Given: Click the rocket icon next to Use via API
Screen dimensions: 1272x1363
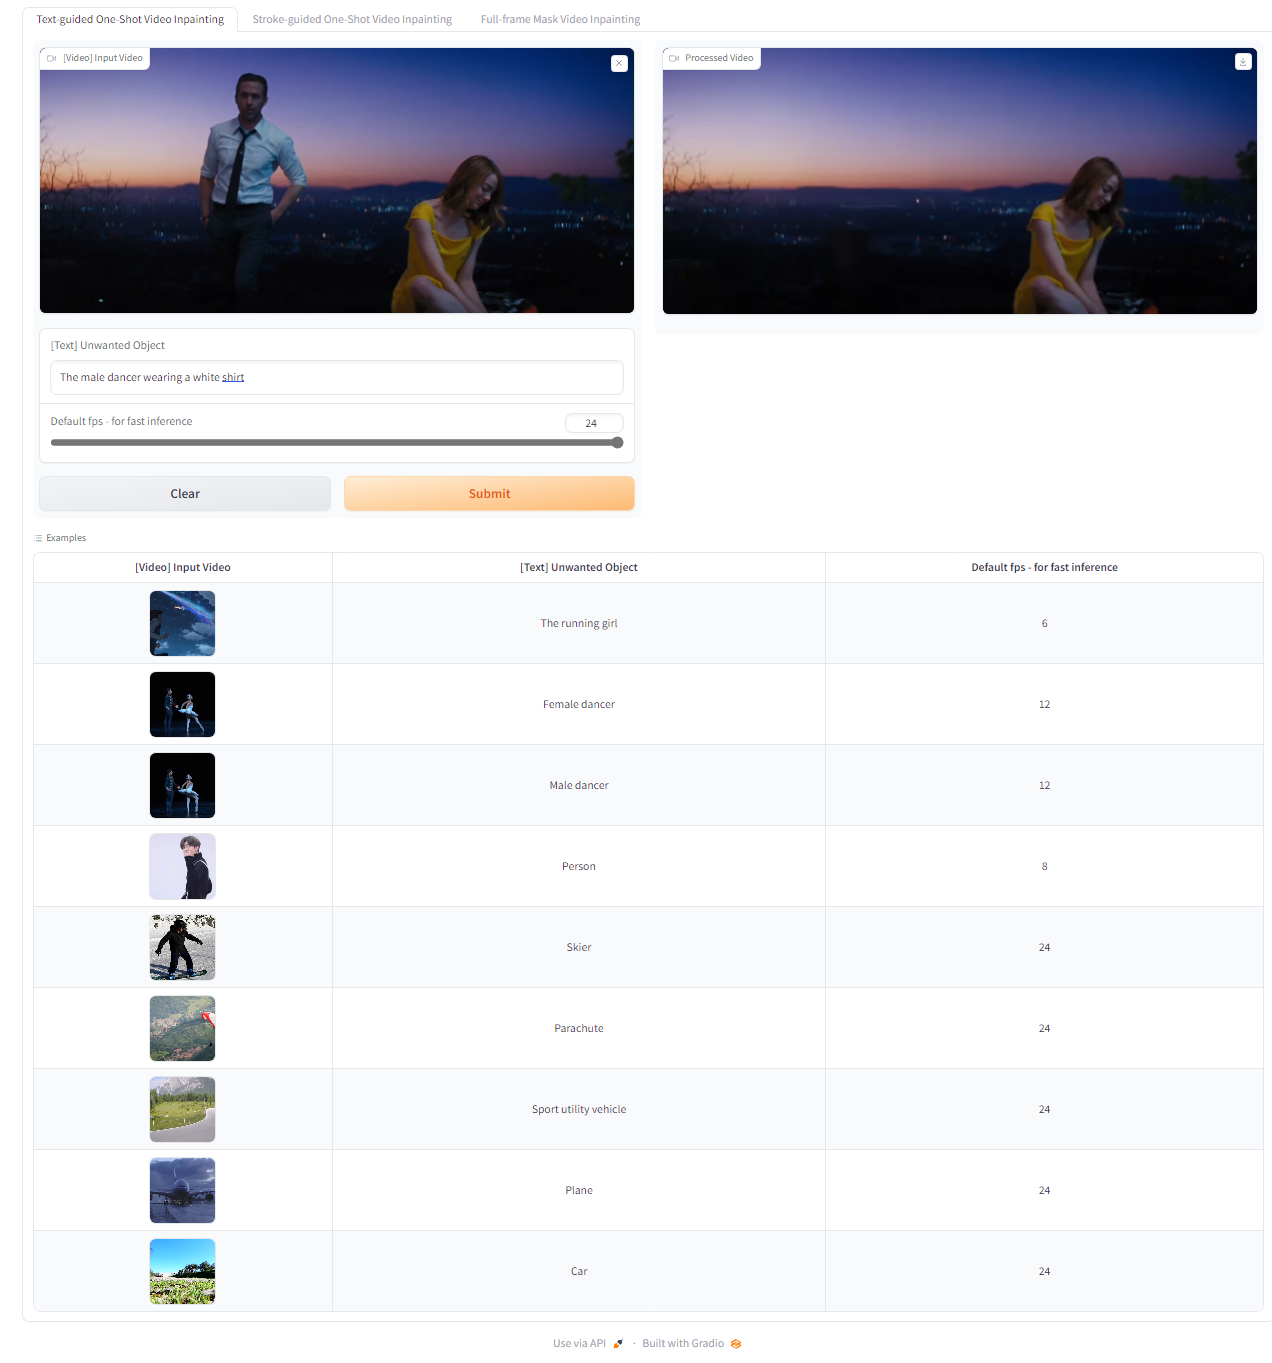Looking at the screenshot, I should coord(618,1344).
